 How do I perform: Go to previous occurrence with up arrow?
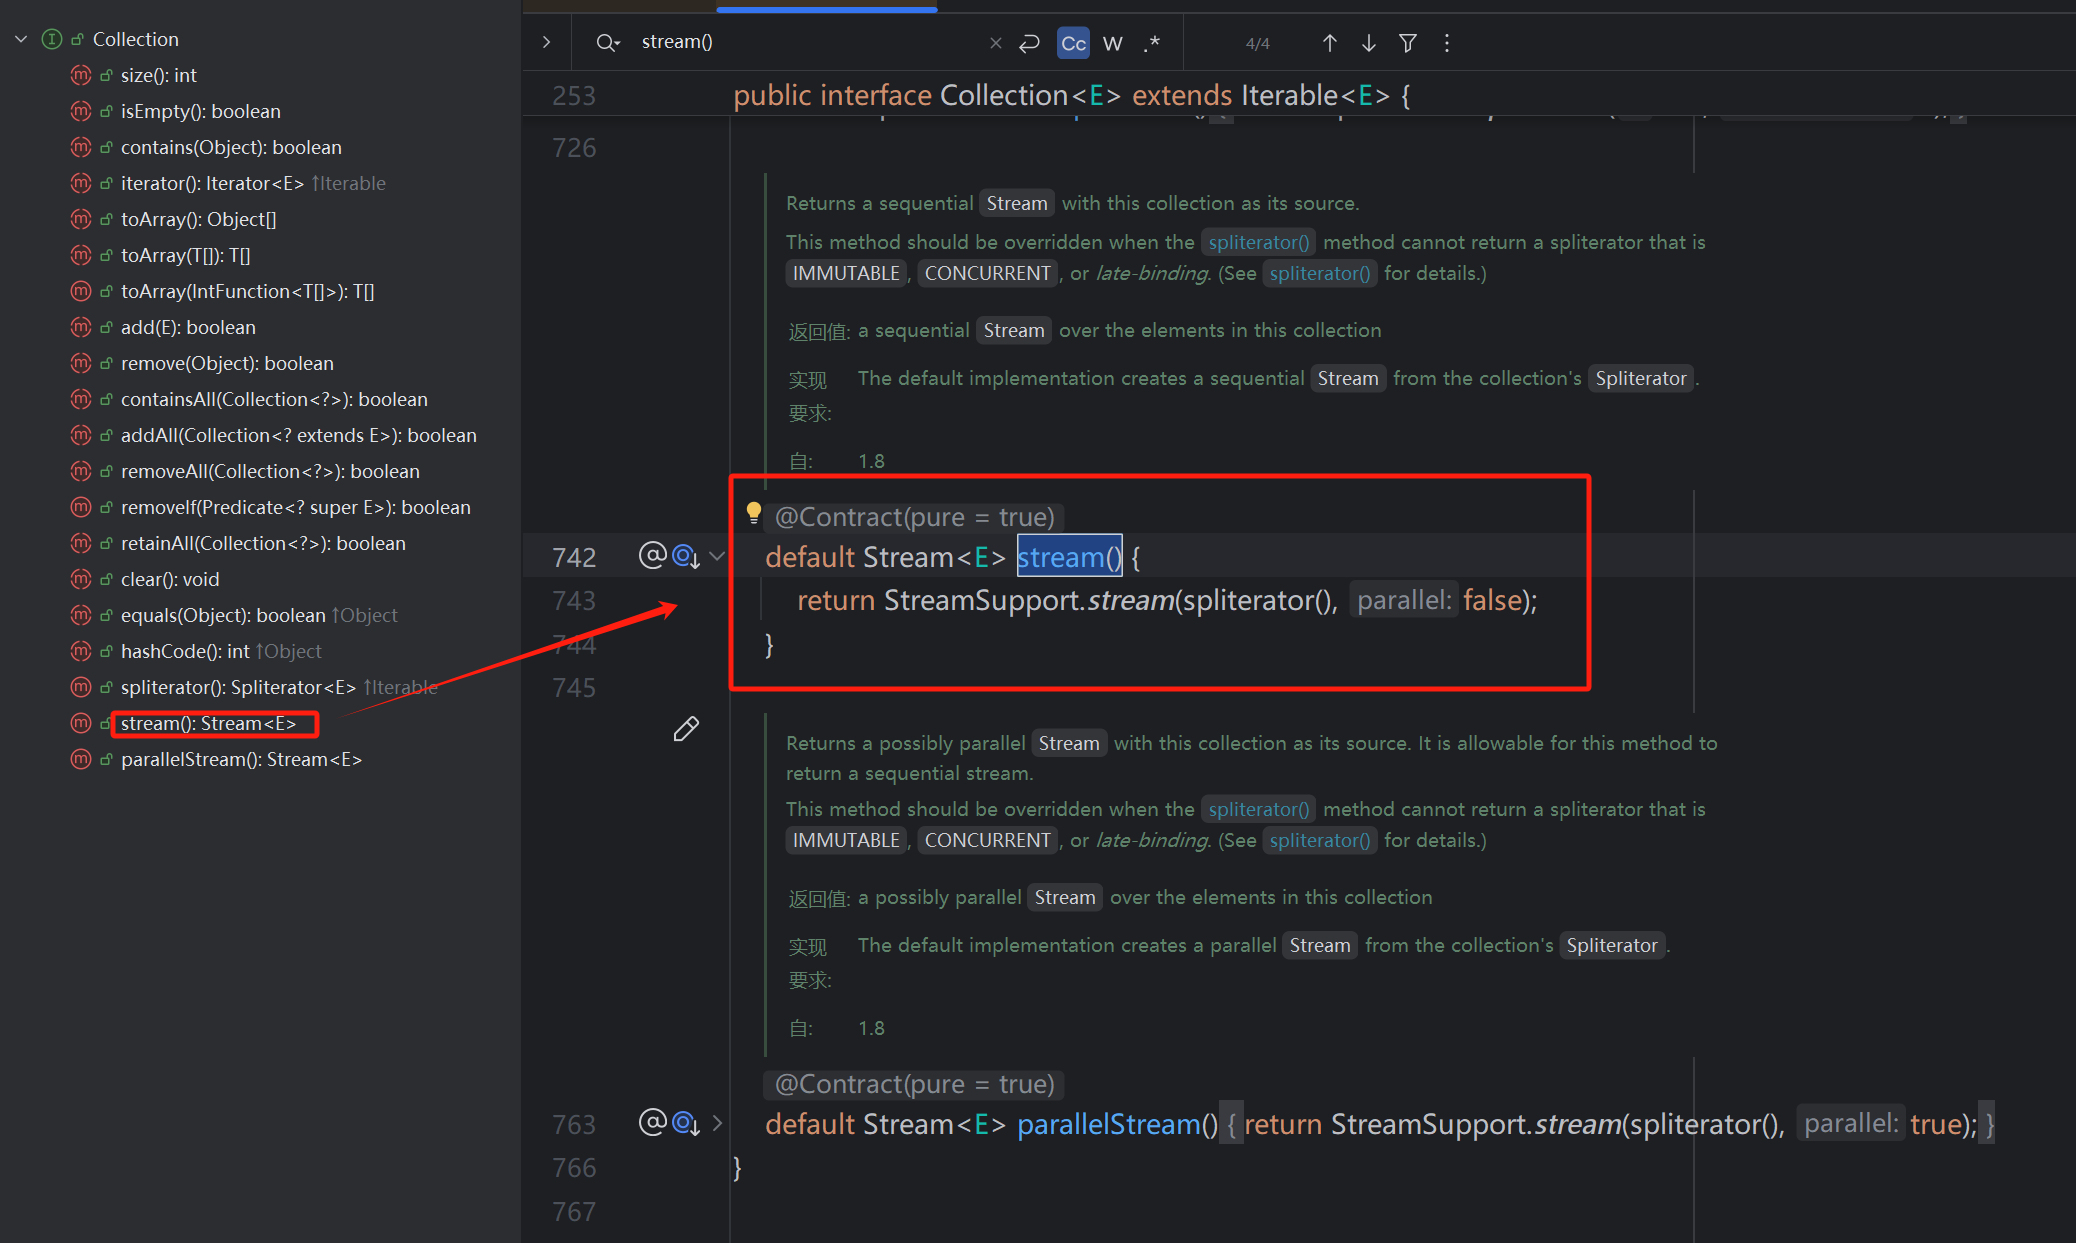(1329, 43)
